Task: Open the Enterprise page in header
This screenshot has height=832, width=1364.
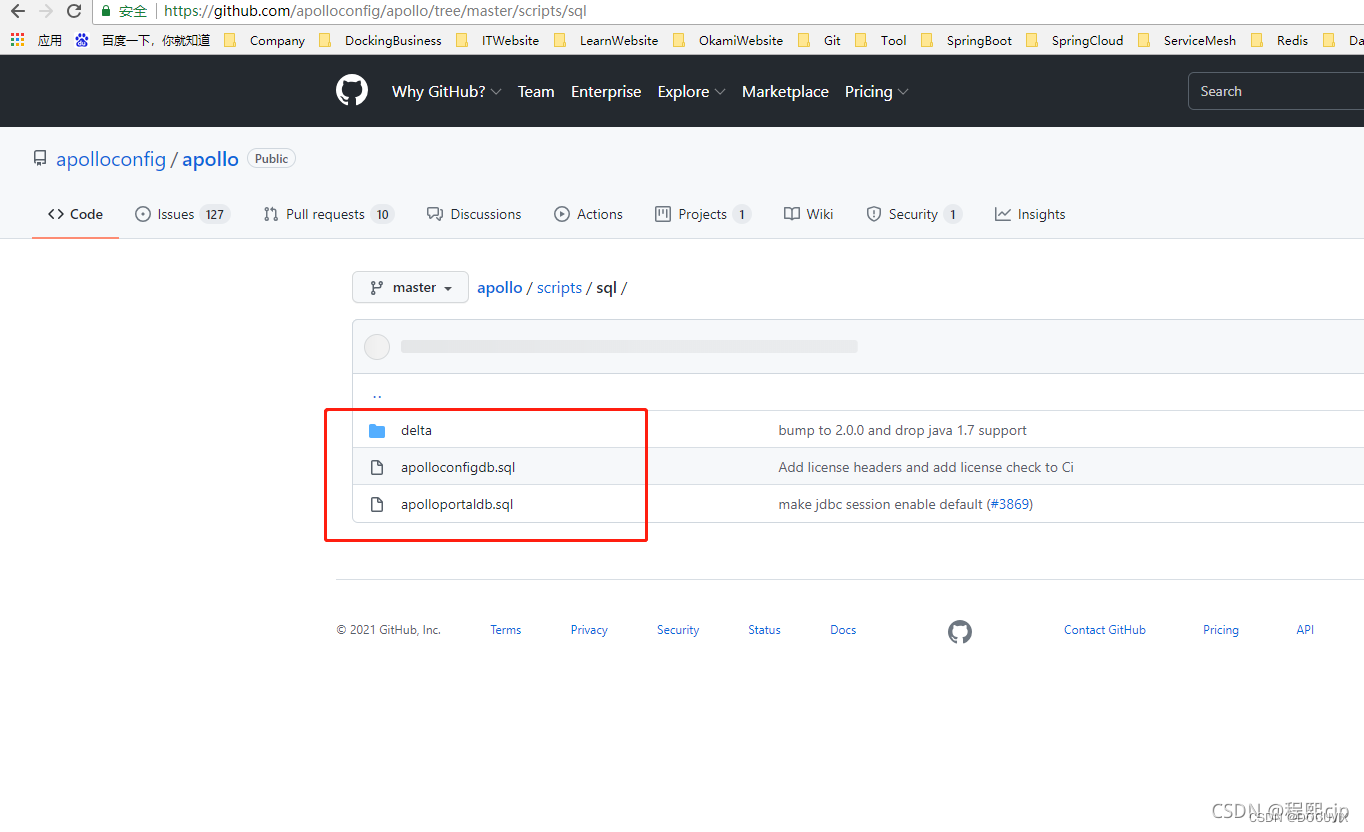Action: [x=606, y=91]
